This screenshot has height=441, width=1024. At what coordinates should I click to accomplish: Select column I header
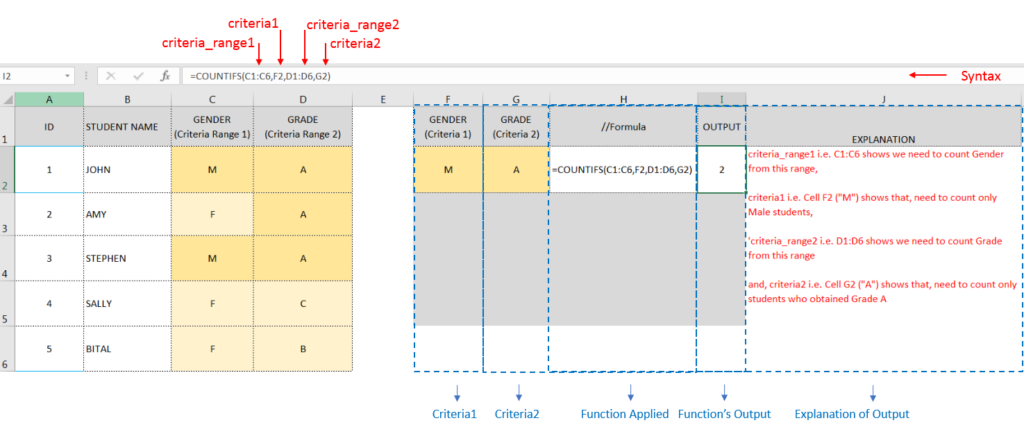[x=722, y=99]
